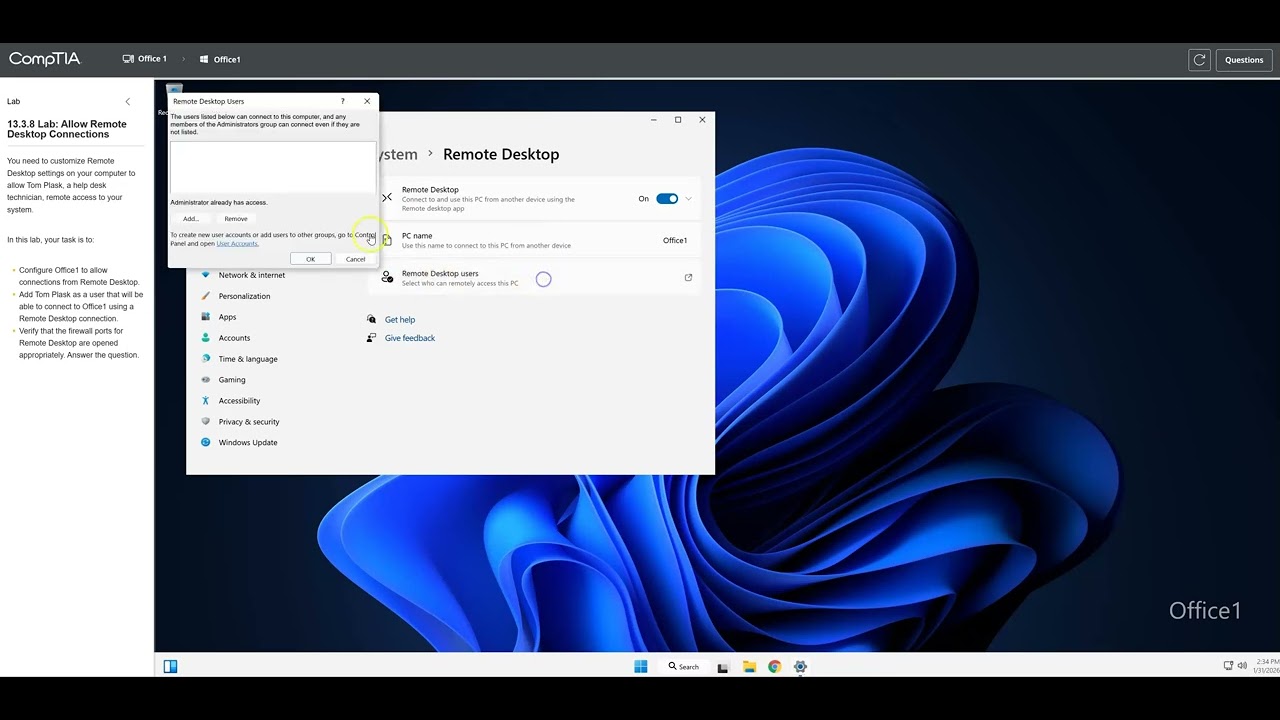This screenshot has height=720, width=1280.
Task: Close the Settings window
Action: tap(702, 120)
